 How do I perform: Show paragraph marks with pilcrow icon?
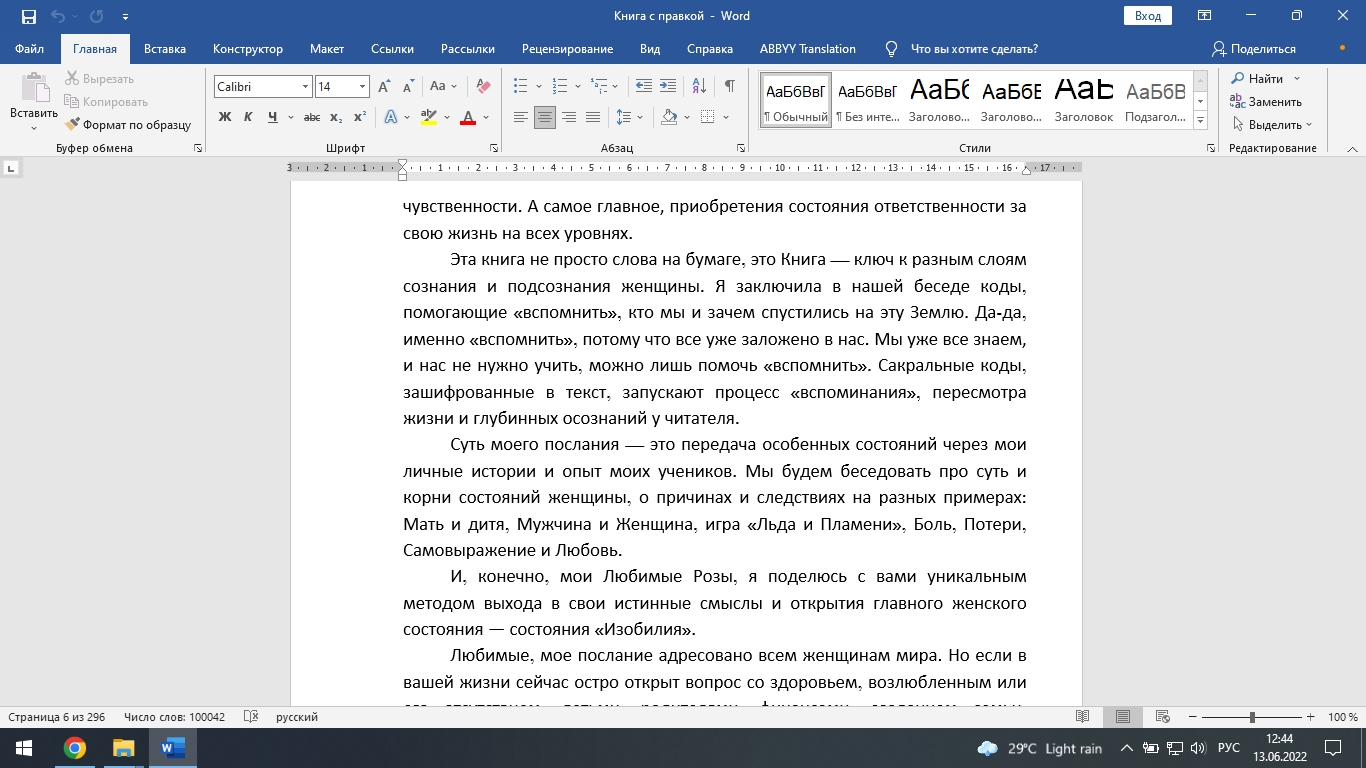pos(730,86)
